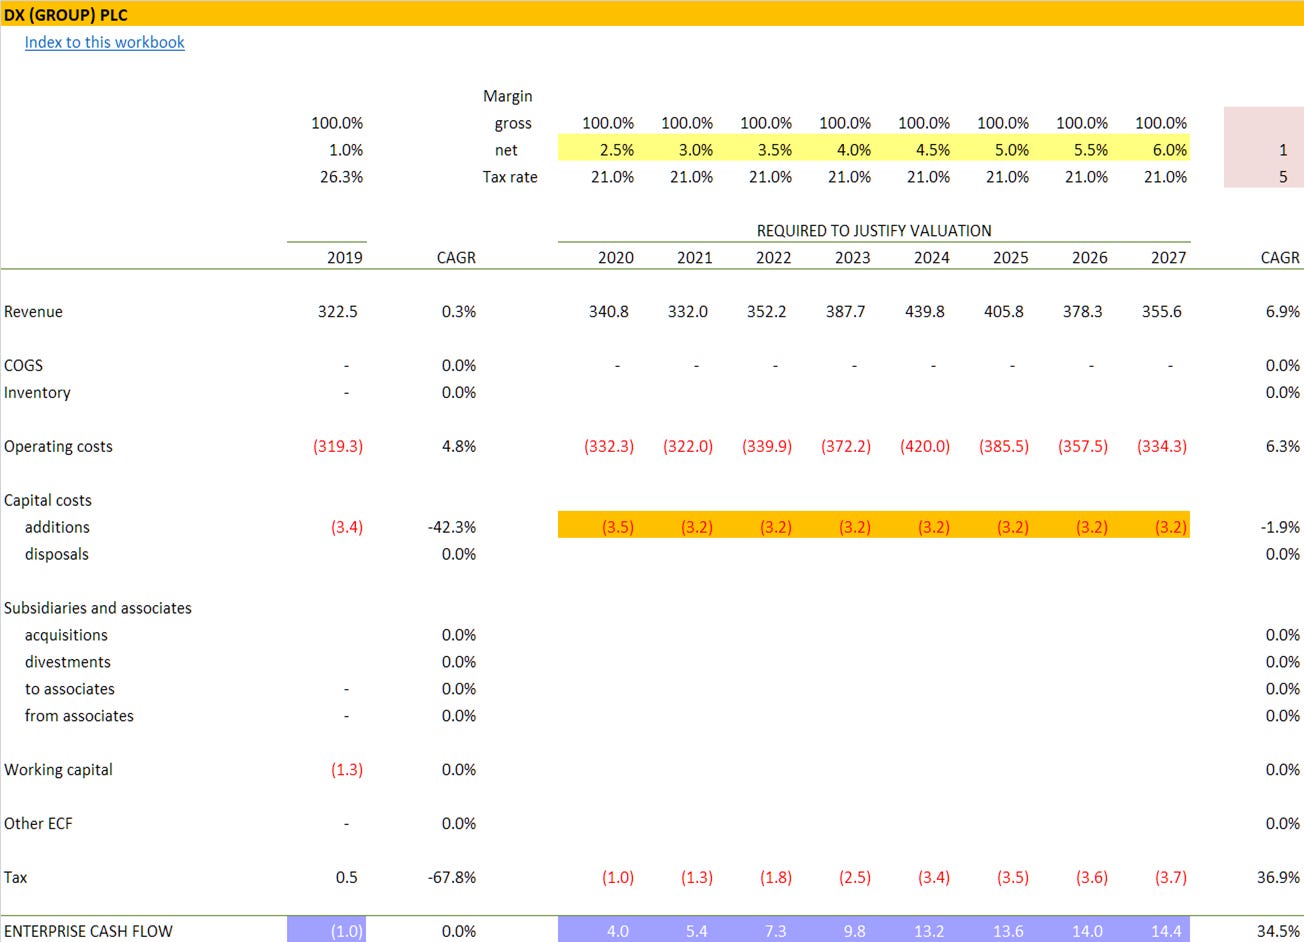Viewport: 1304px width, 942px height.
Task: Select the 2024 Operating costs value (420.0)
Action: (925, 446)
